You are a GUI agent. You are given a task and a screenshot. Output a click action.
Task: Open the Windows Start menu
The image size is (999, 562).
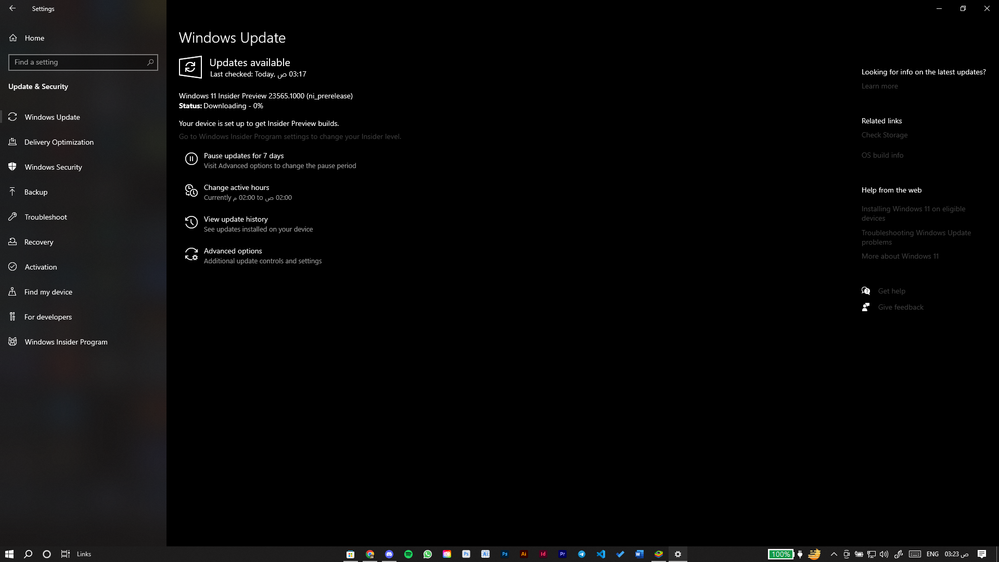click(x=9, y=554)
